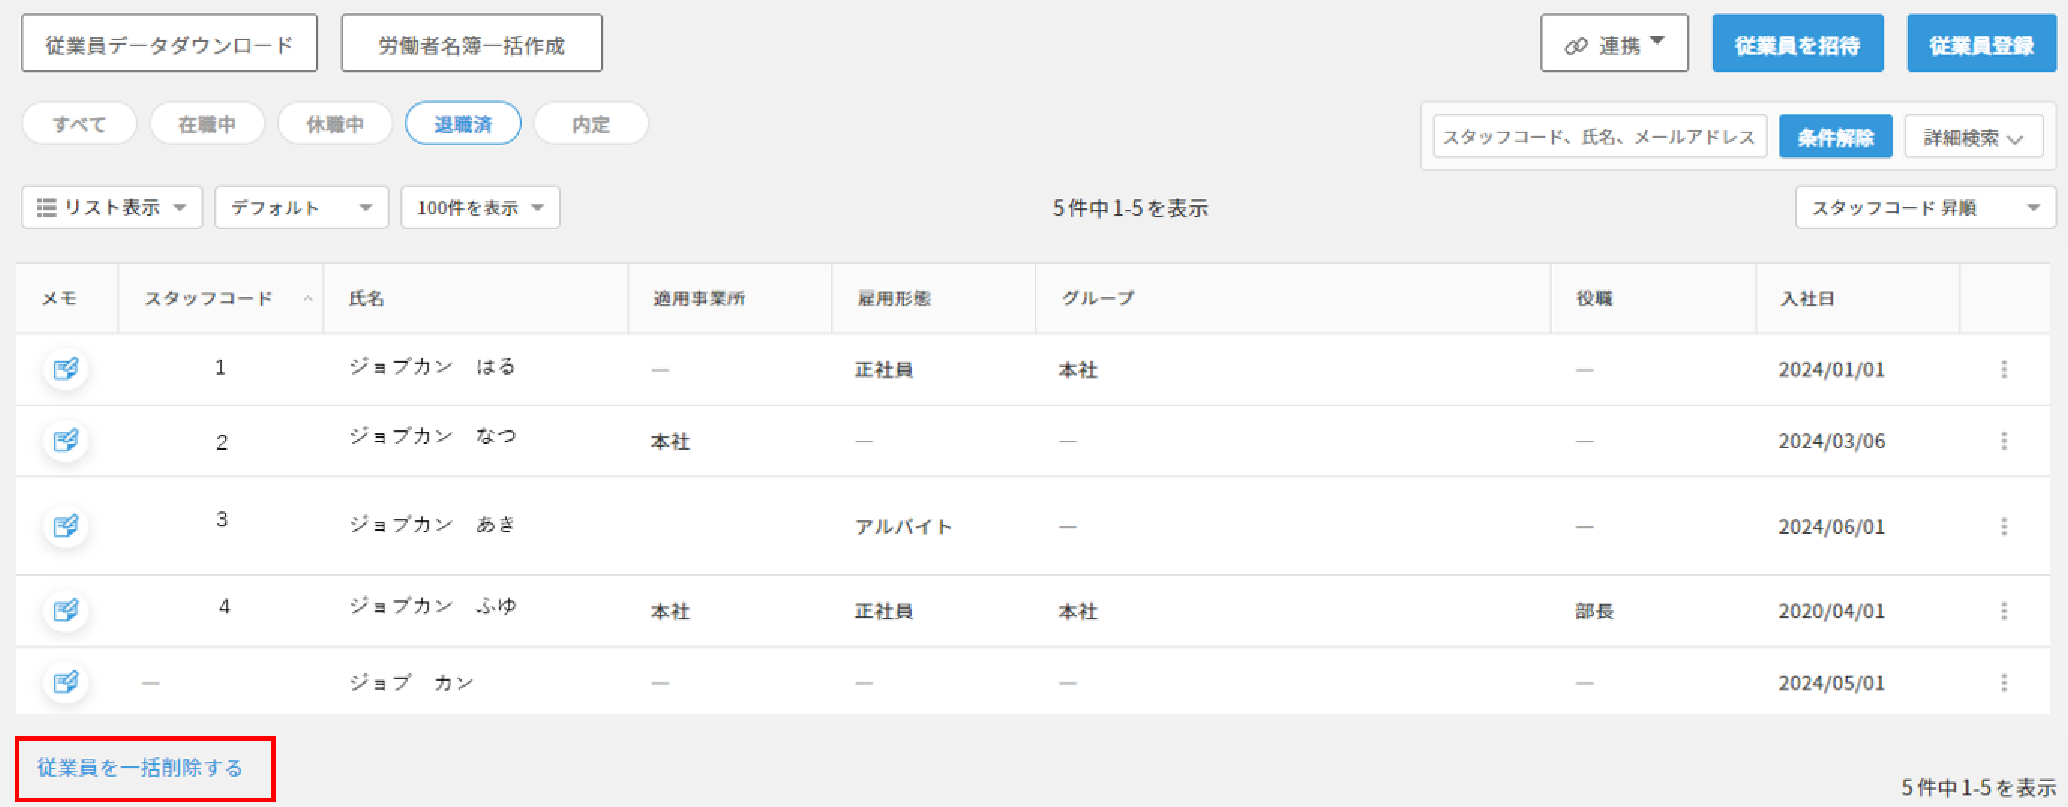Viewport: 2068px width, 807px height.
Task: Open memo icon for ジョブカン ふゆ
Action: coord(66,610)
